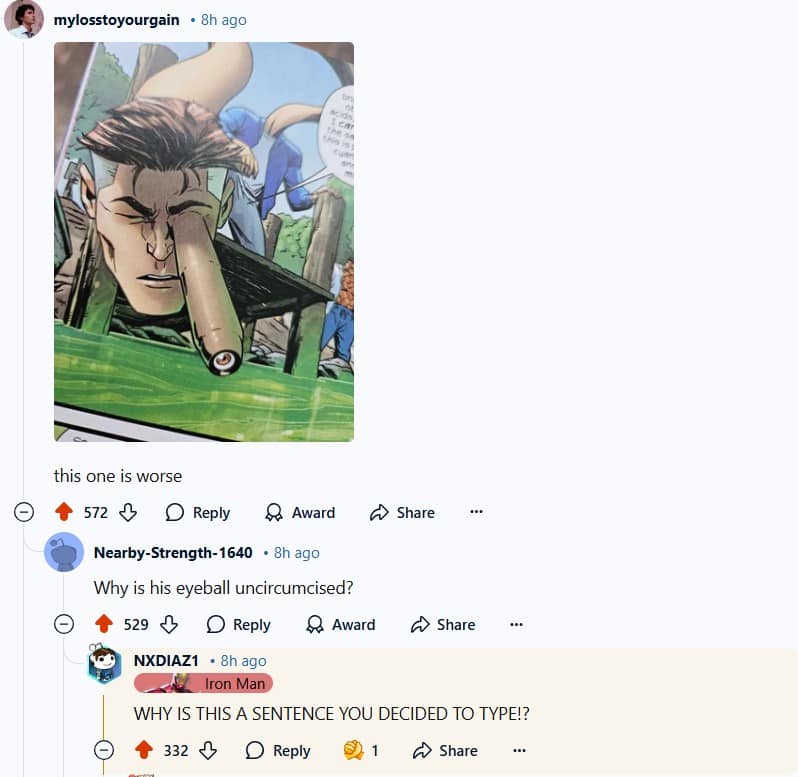This screenshot has height=777, width=798.
Task: Open more options on NXDIAZ1's comment
Action: (519, 750)
